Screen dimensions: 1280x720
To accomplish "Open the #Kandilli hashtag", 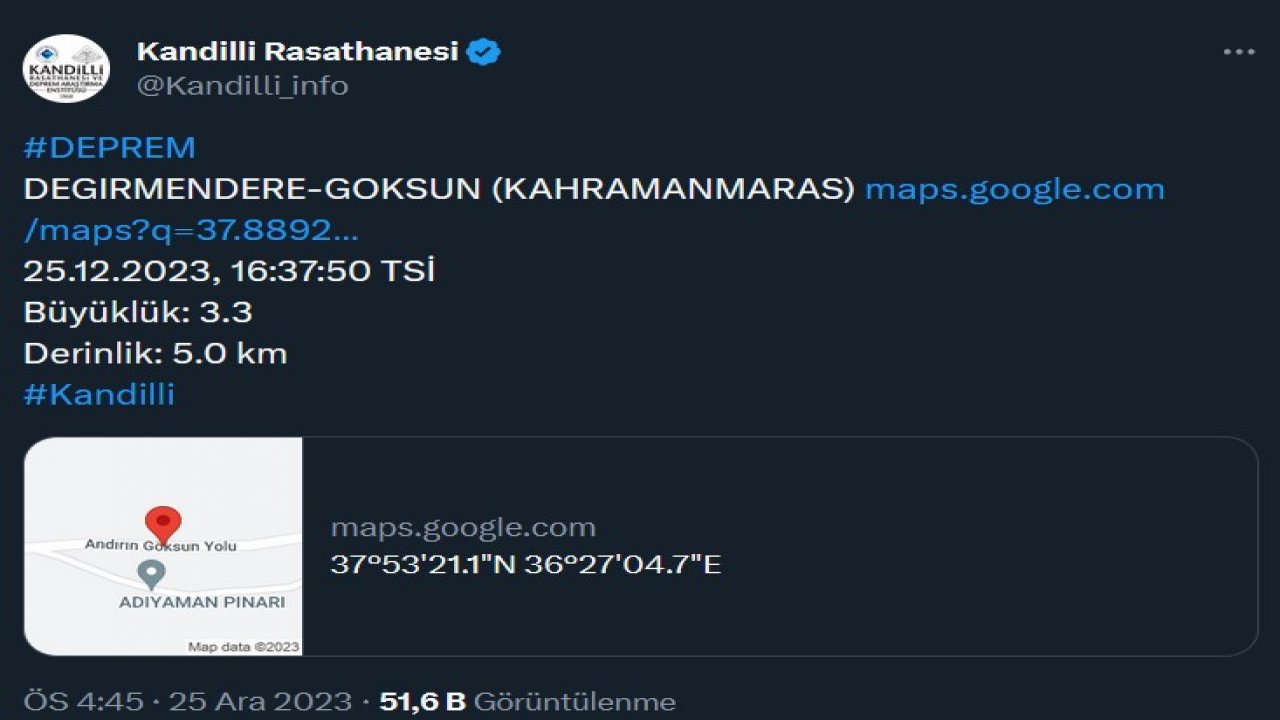I will [x=98, y=394].
